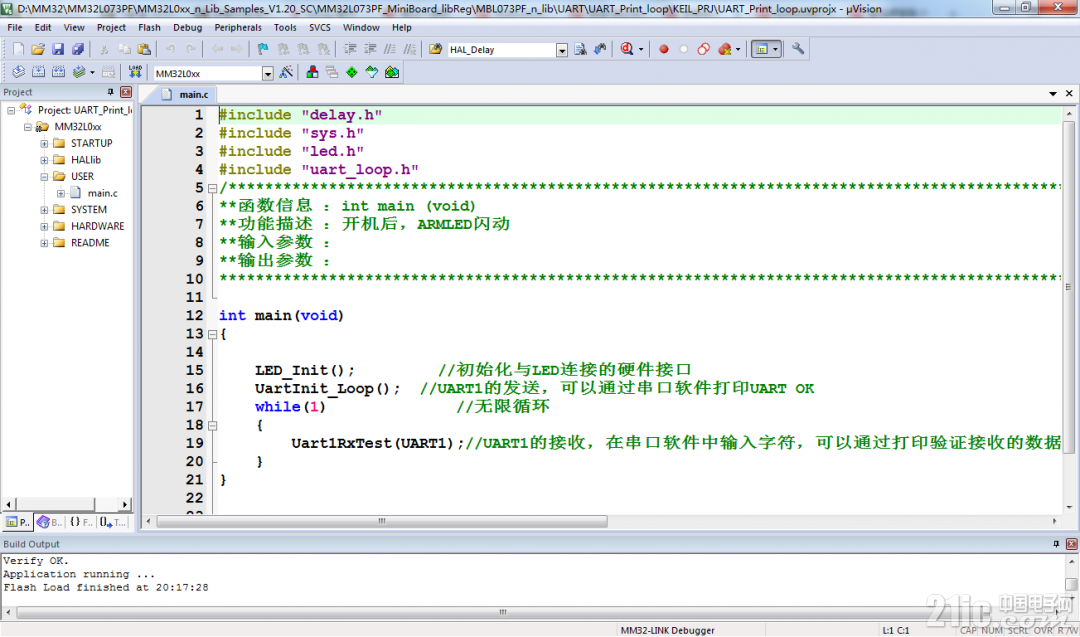Click the Build Output horizontal scrollbar thumb
Viewport: 1080px width, 637px height.
click(x=502, y=612)
